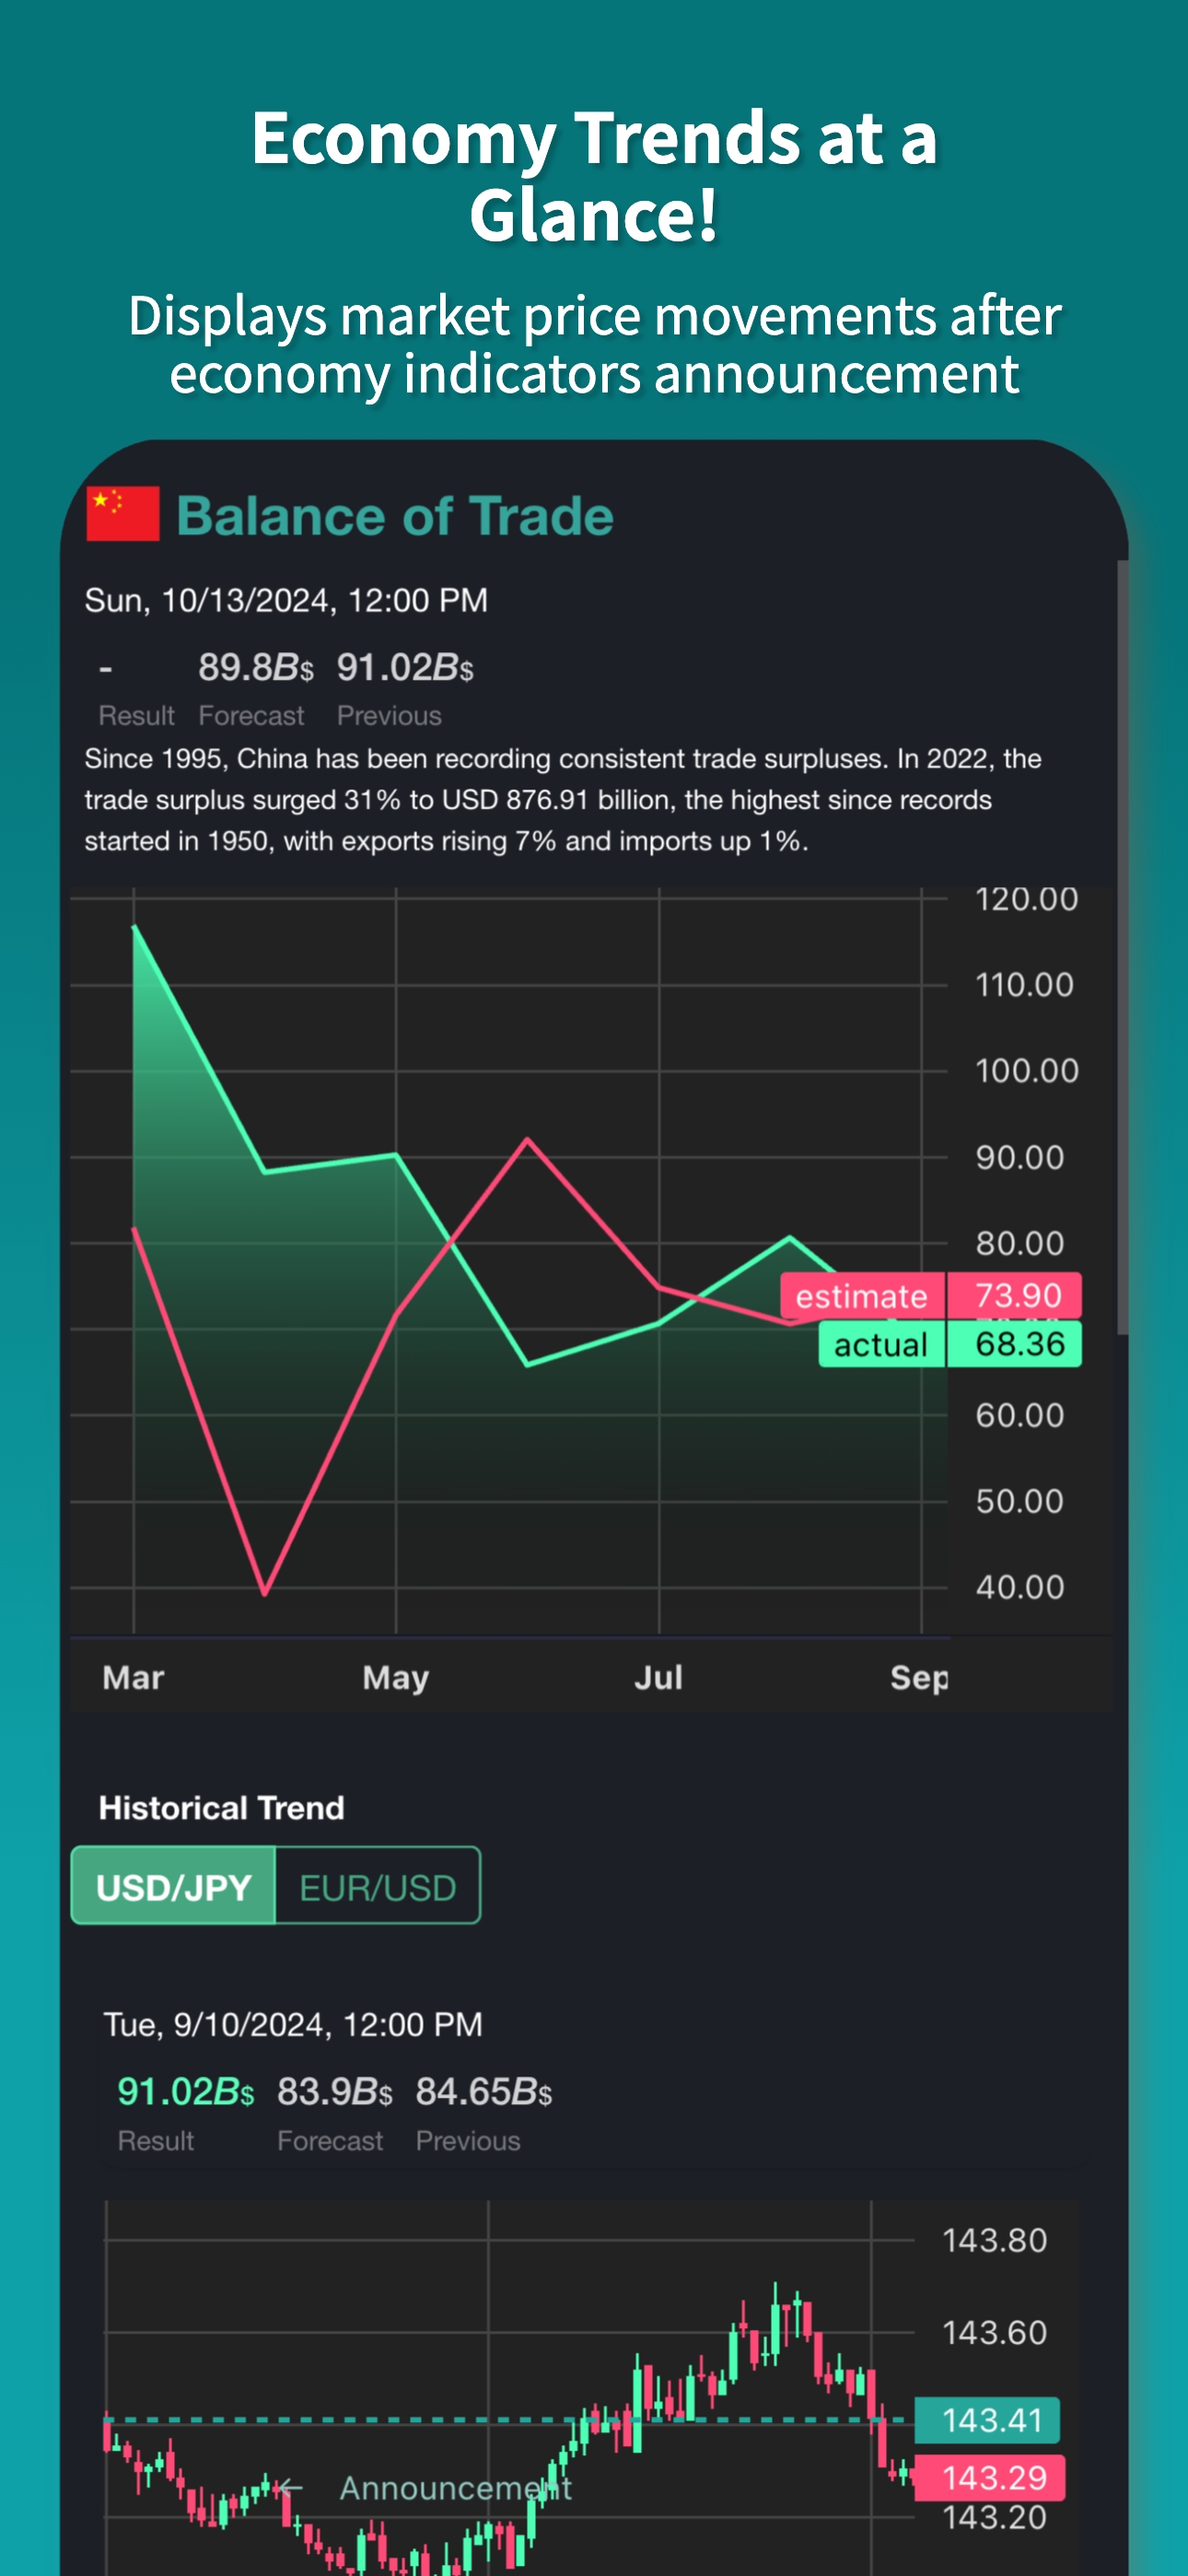Tap the green actual 68.36 label
1188x2576 pixels.
pyautogui.click(x=950, y=1343)
